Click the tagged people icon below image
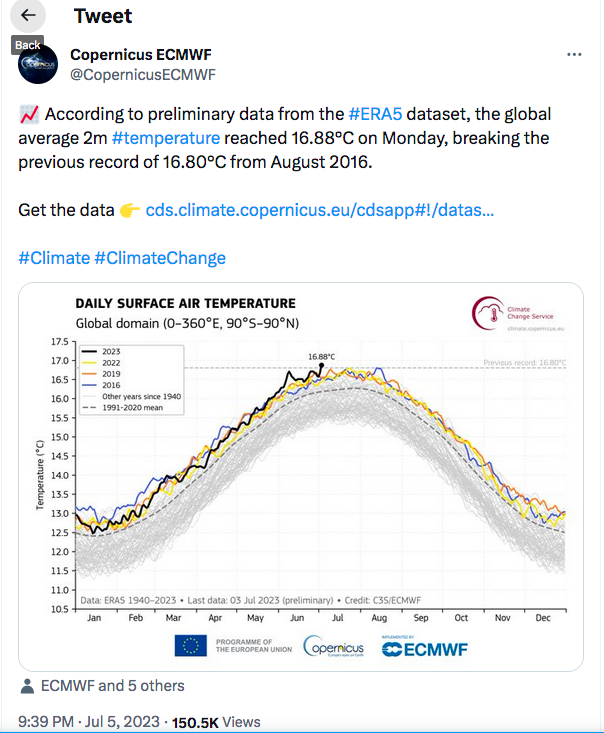 [x=27, y=686]
